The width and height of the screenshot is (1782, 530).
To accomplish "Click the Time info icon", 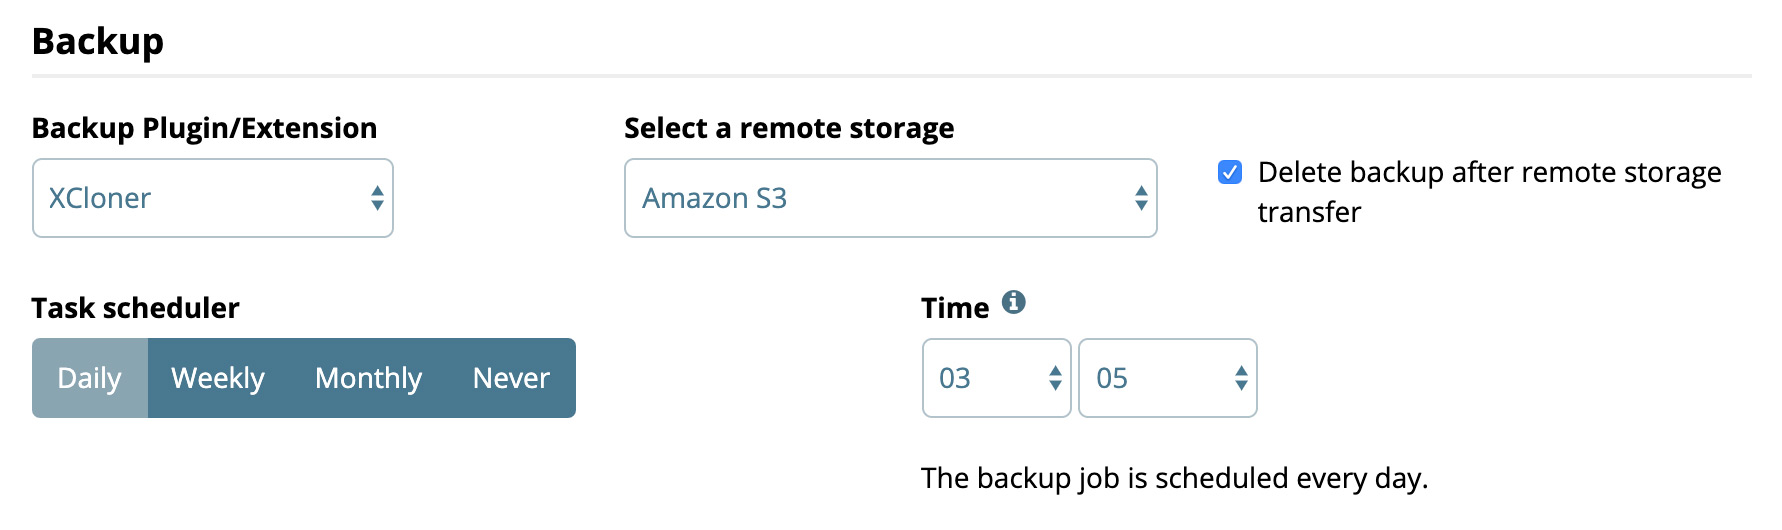I will point(1013,302).
